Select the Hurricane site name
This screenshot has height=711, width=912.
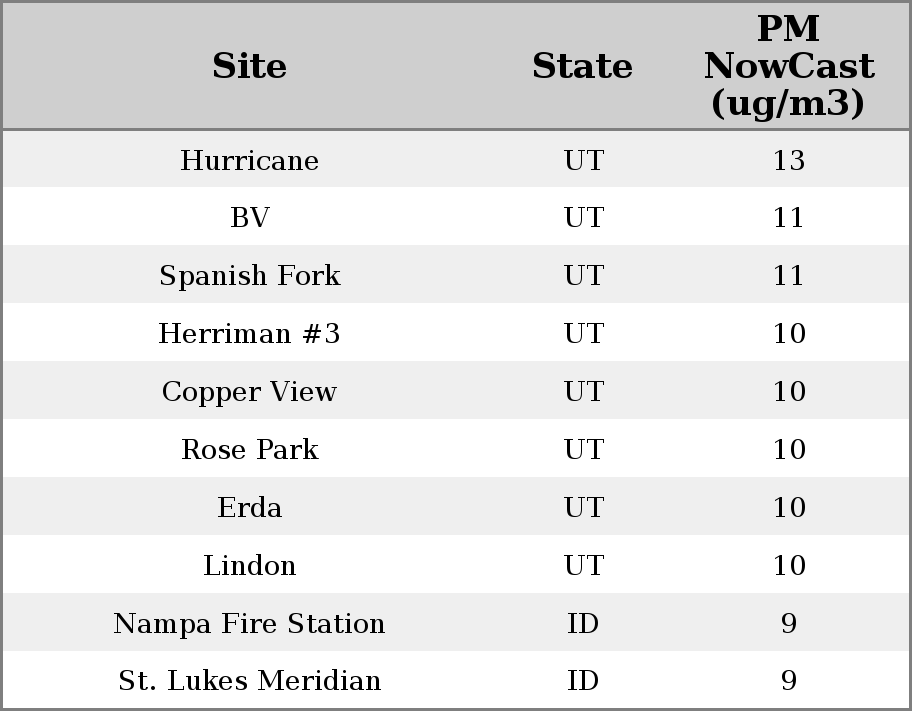[249, 161]
